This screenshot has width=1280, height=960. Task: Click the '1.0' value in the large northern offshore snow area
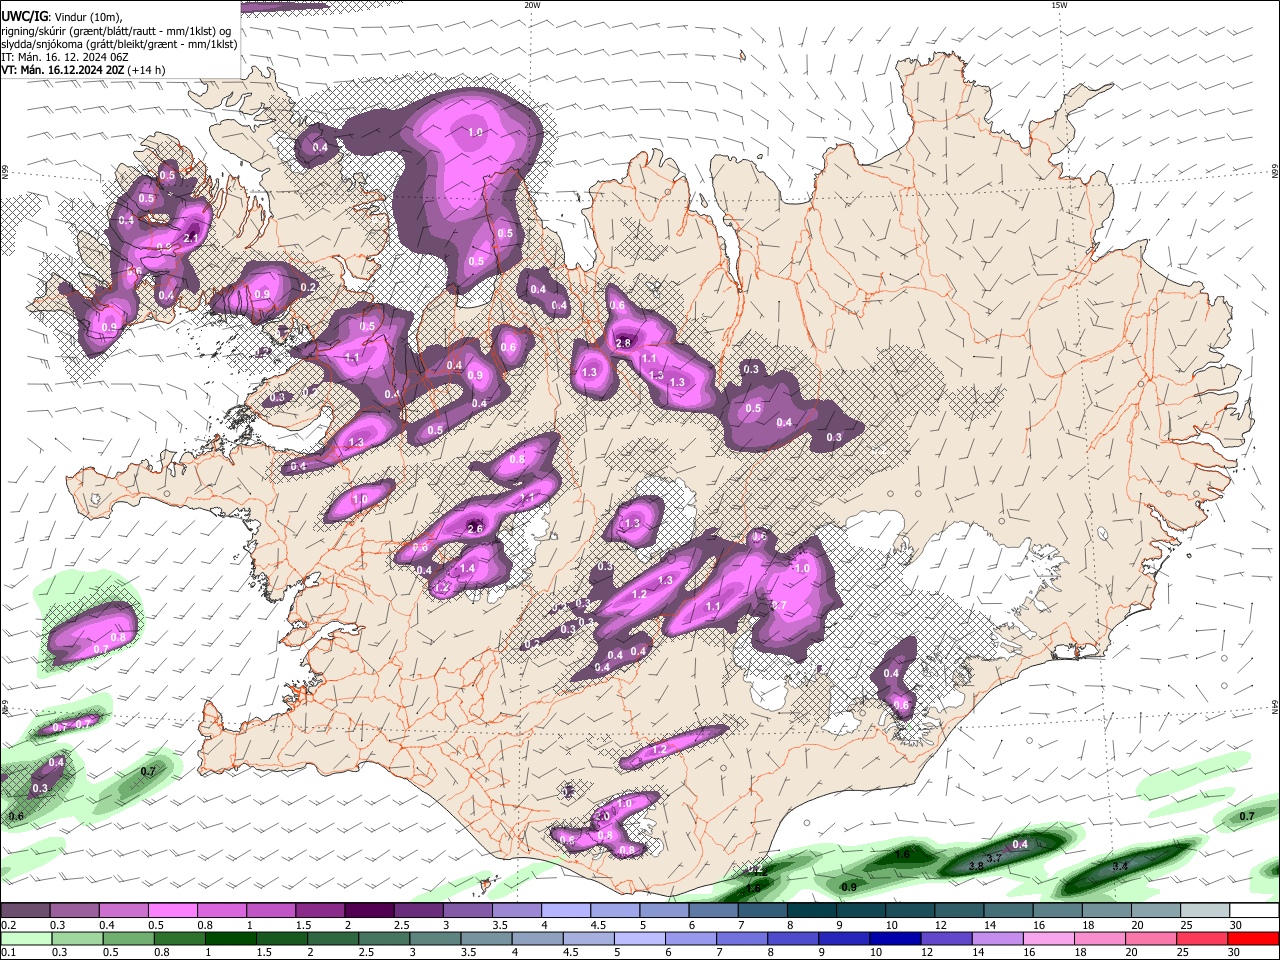[476, 132]
